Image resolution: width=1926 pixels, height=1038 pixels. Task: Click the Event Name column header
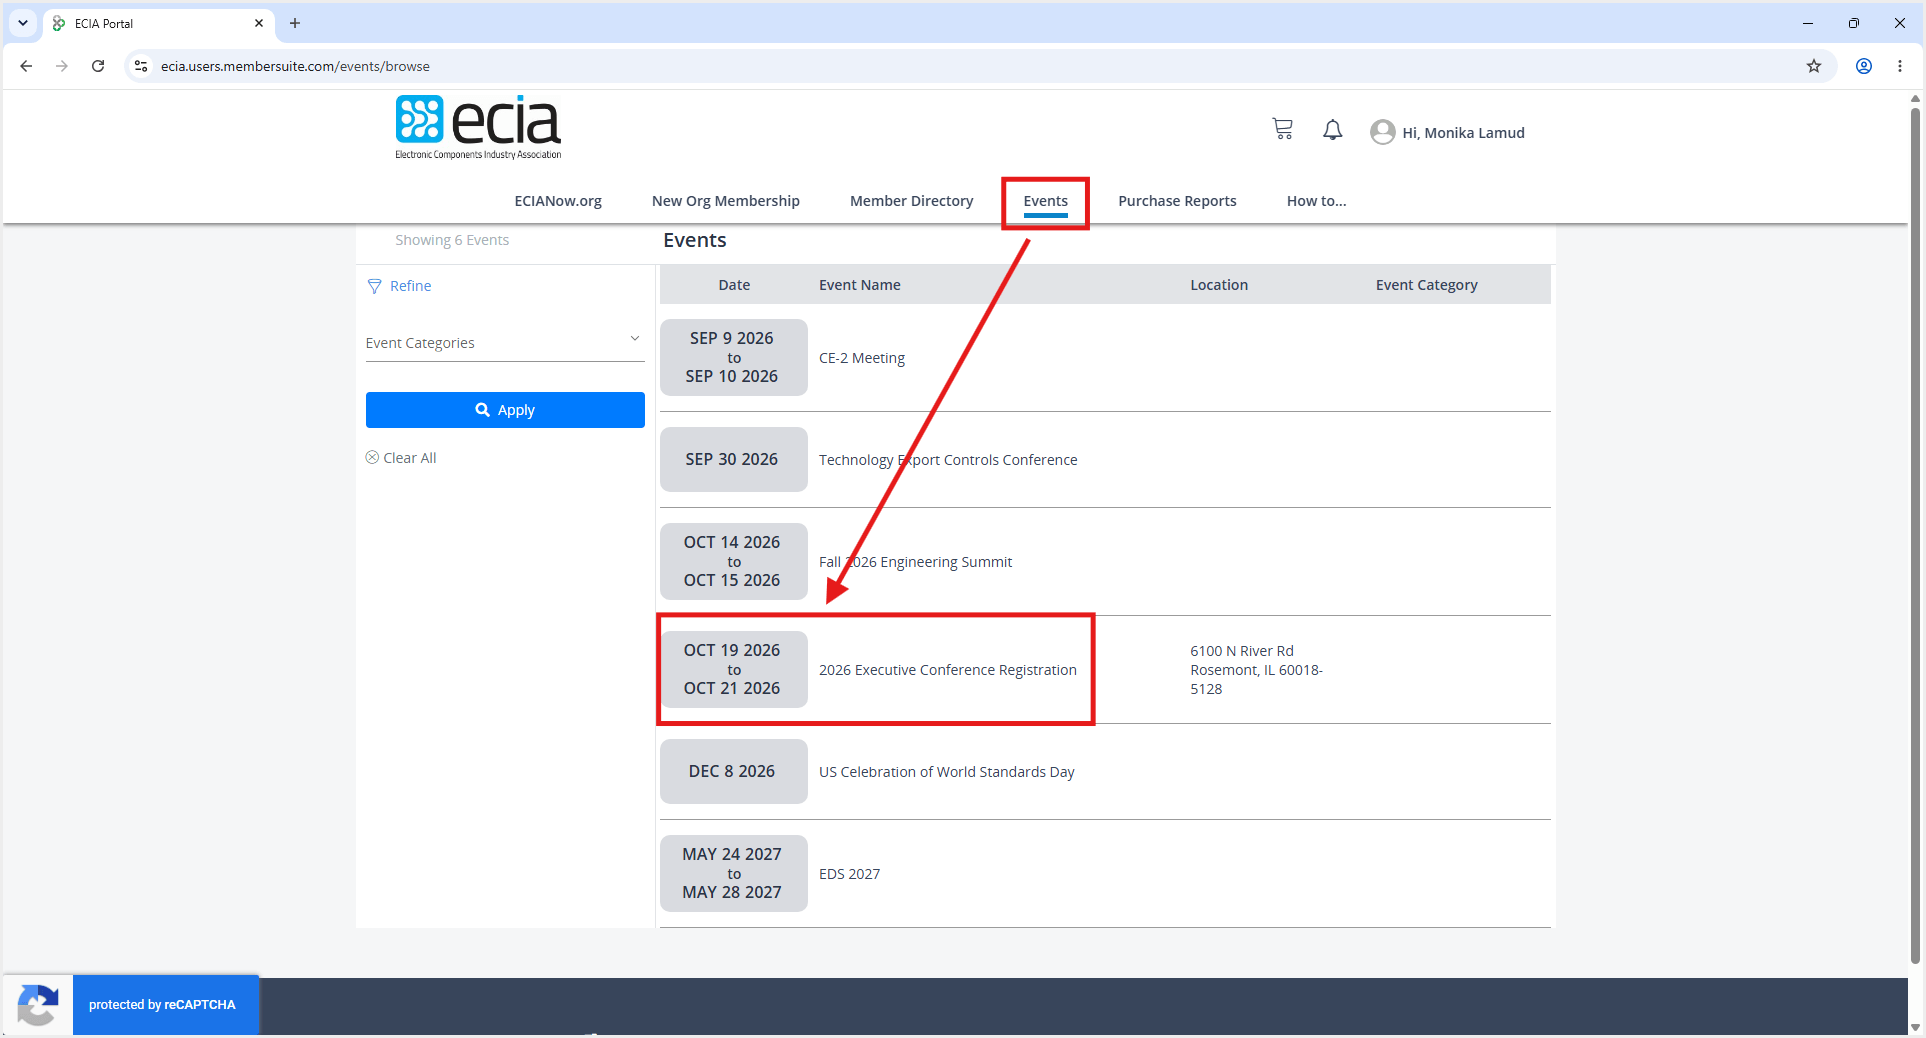pyautogui.click(x=860, y=285)
